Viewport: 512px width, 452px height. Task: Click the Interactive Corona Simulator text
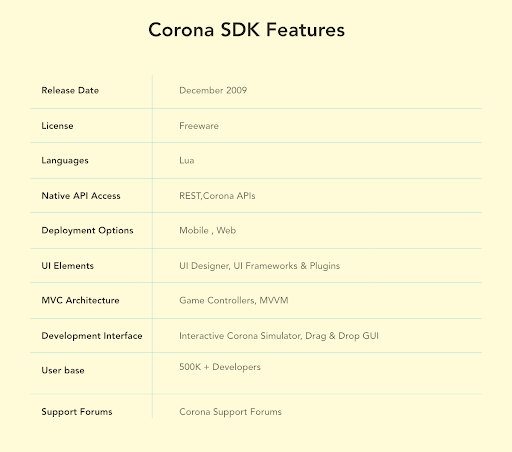pos(240,336)
